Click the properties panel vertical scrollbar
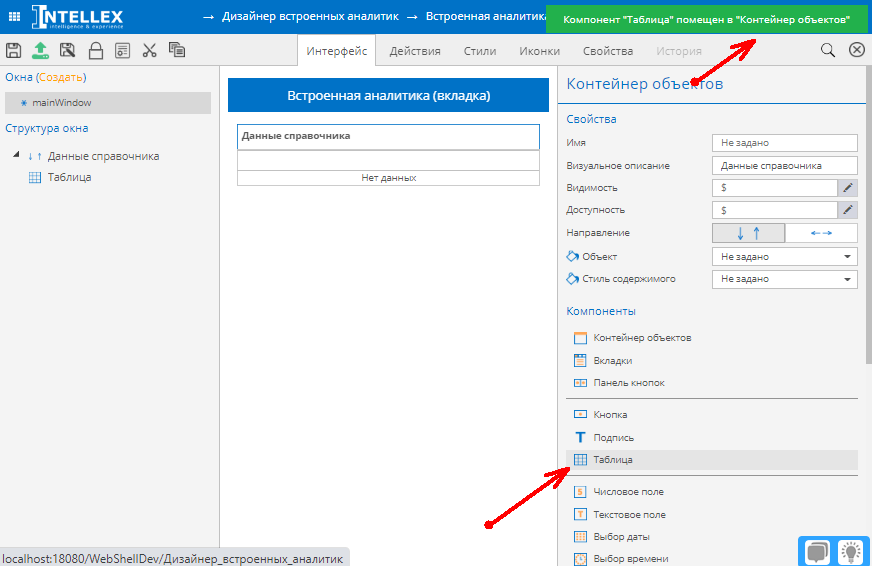The image size is (872, 566). coord(869,215)
